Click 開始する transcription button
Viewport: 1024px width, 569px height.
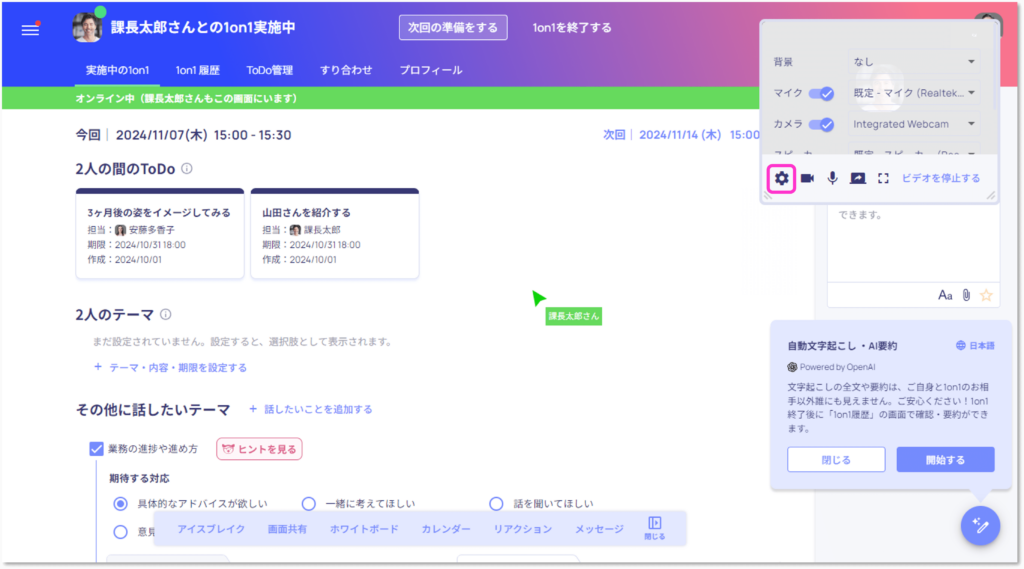point(945,459)
